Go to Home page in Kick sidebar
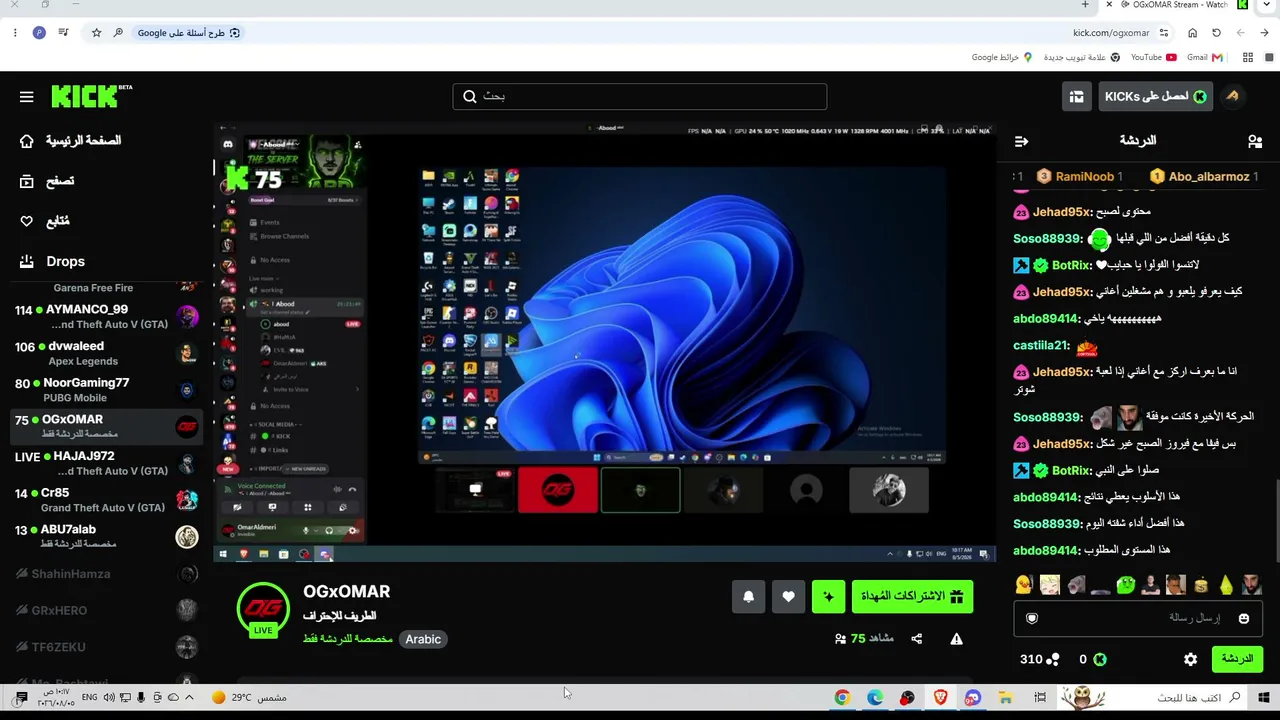The image size is (1280, 720). (x=70, y=141)
